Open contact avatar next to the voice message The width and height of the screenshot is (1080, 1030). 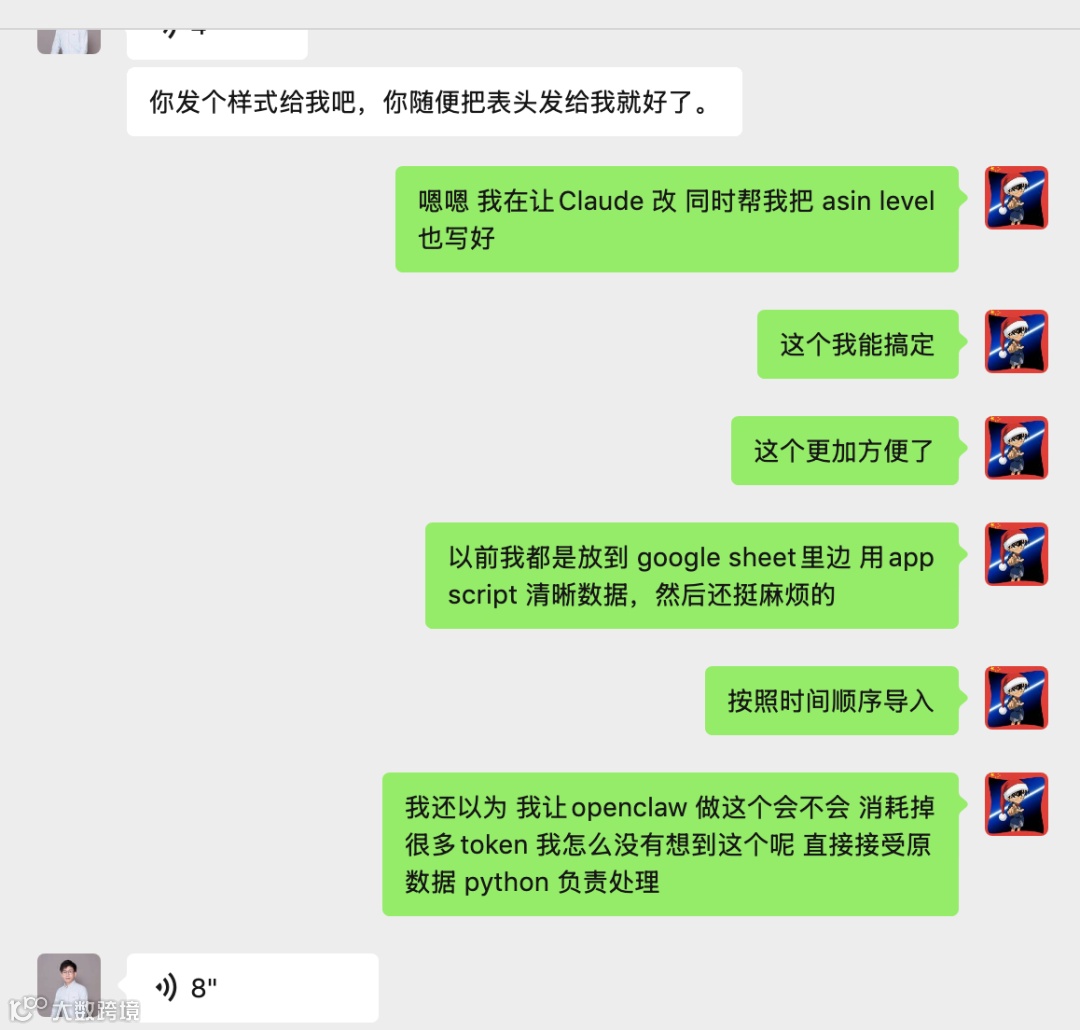click(x=69, y=985)
